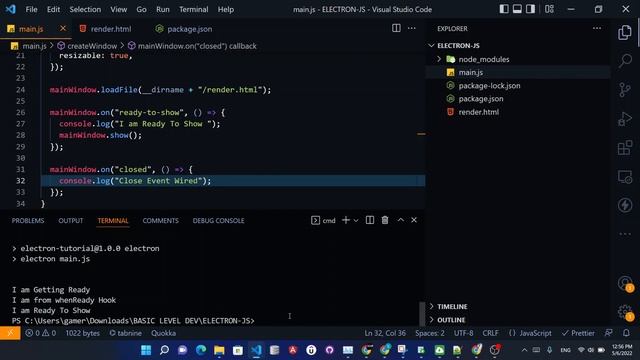
Task: Toggle Panel visibility layout button
Action: 517,9
